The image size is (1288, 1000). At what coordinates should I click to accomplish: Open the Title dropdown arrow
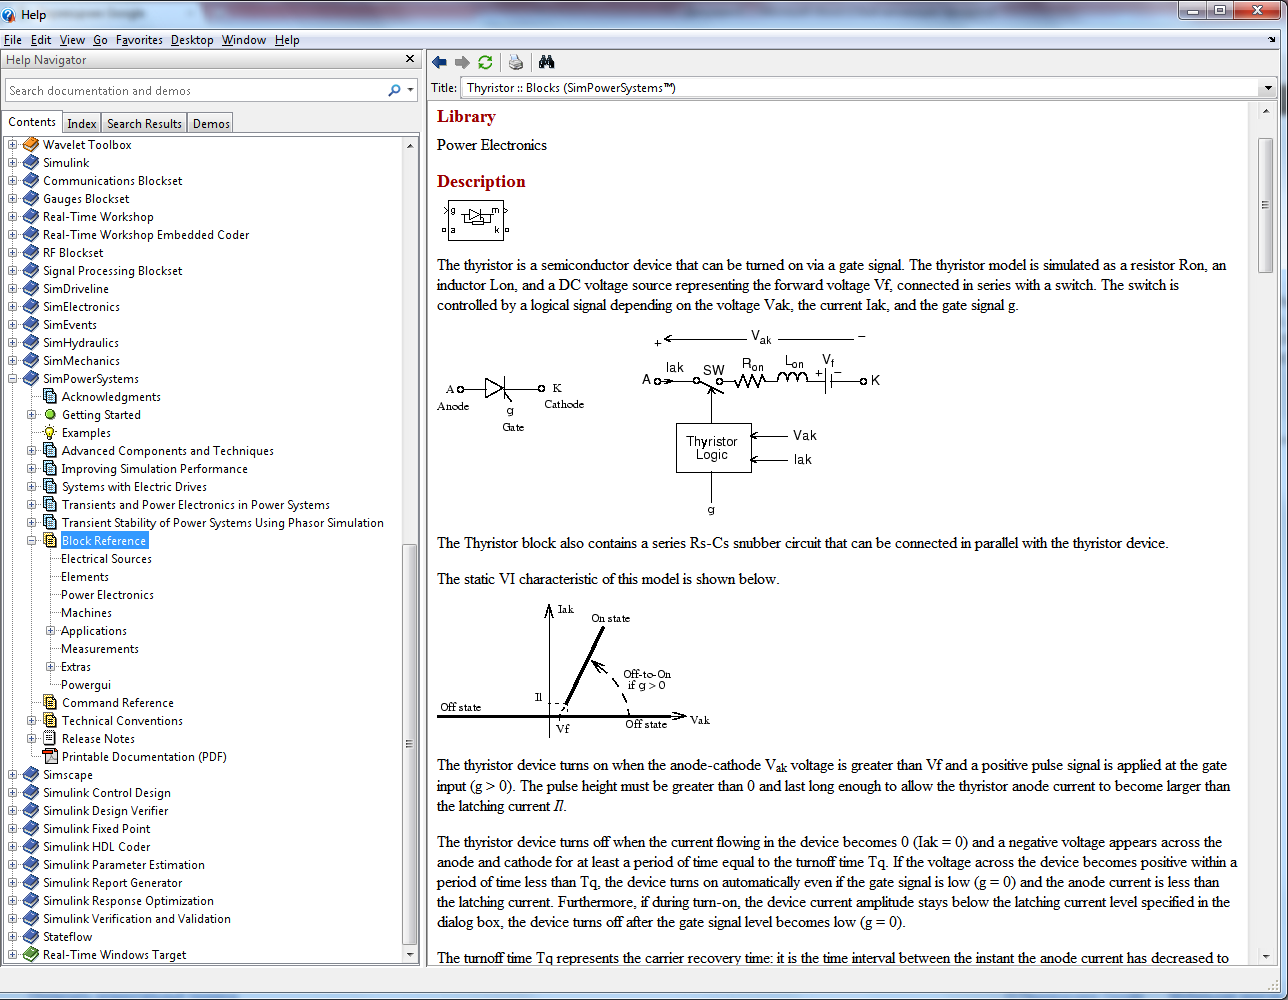point(1267,88)
